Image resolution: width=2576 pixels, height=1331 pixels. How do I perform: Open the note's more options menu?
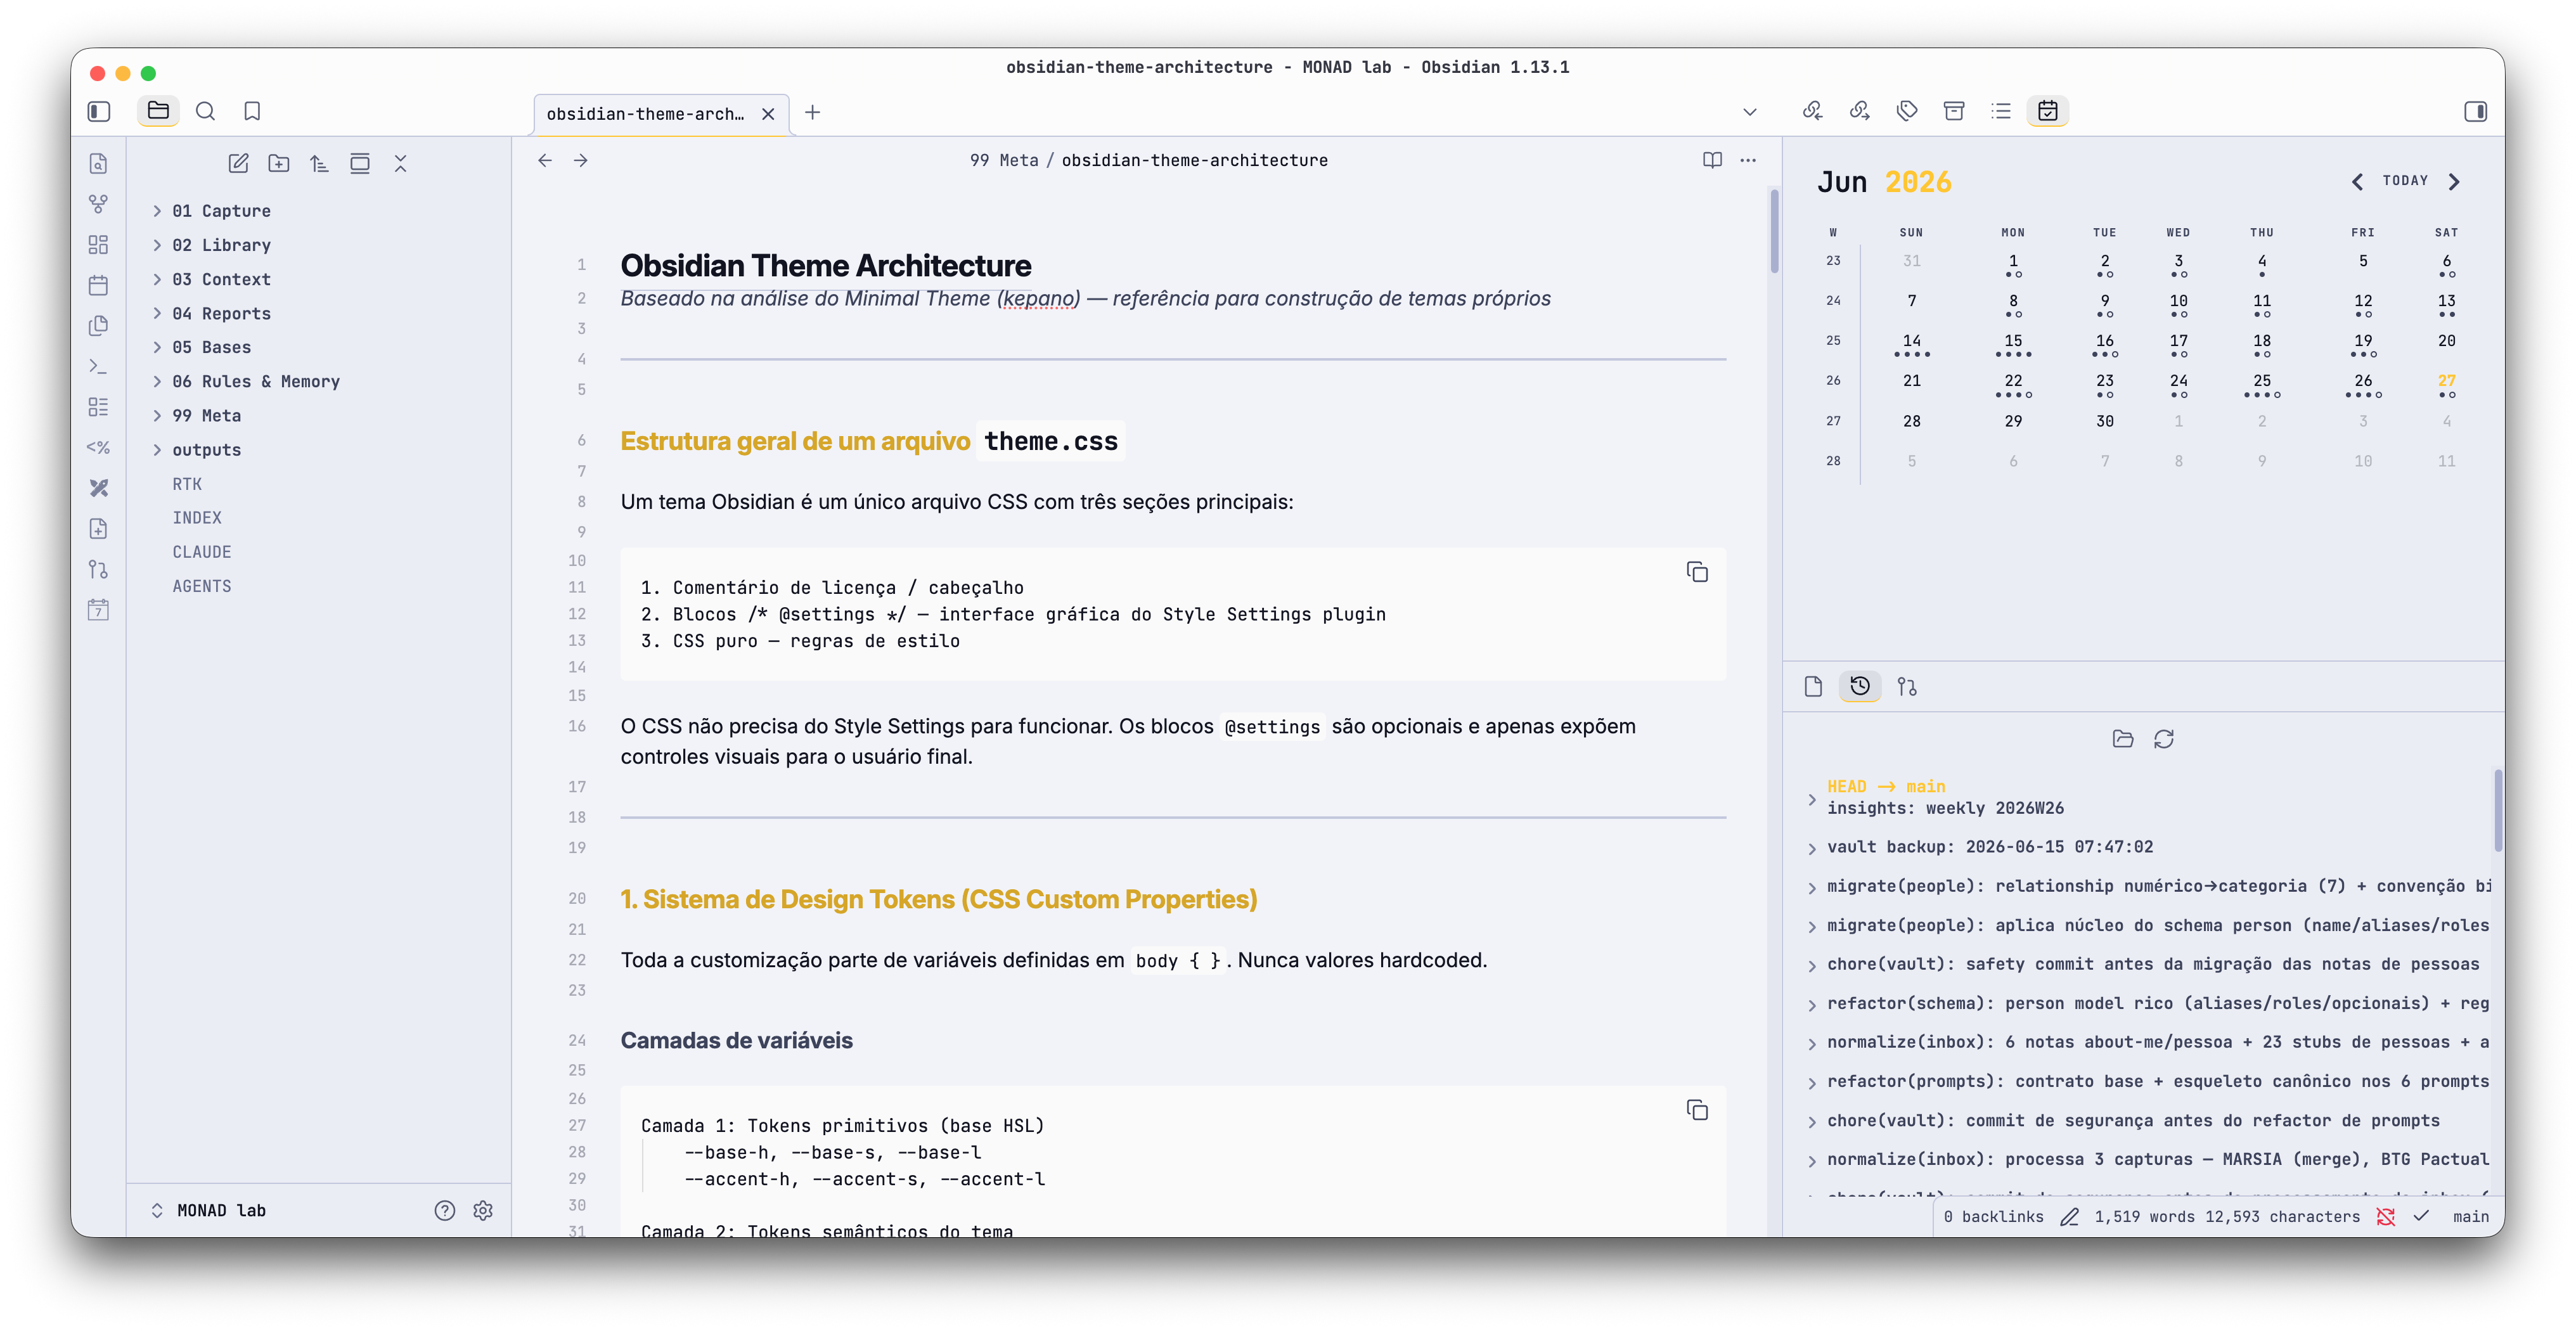tap(1748, 160)
